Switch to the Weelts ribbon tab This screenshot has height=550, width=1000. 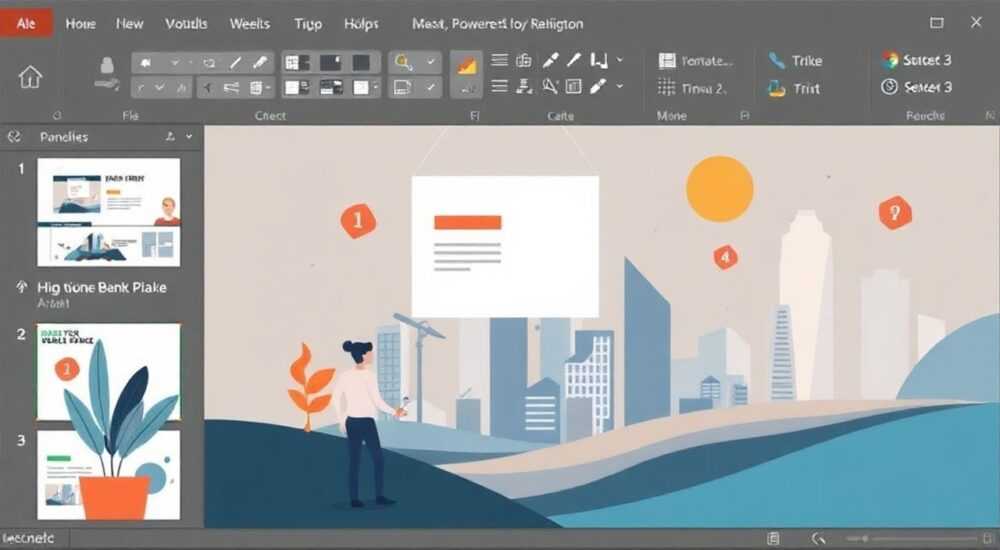pyautogui.click(x=249, y=24)
